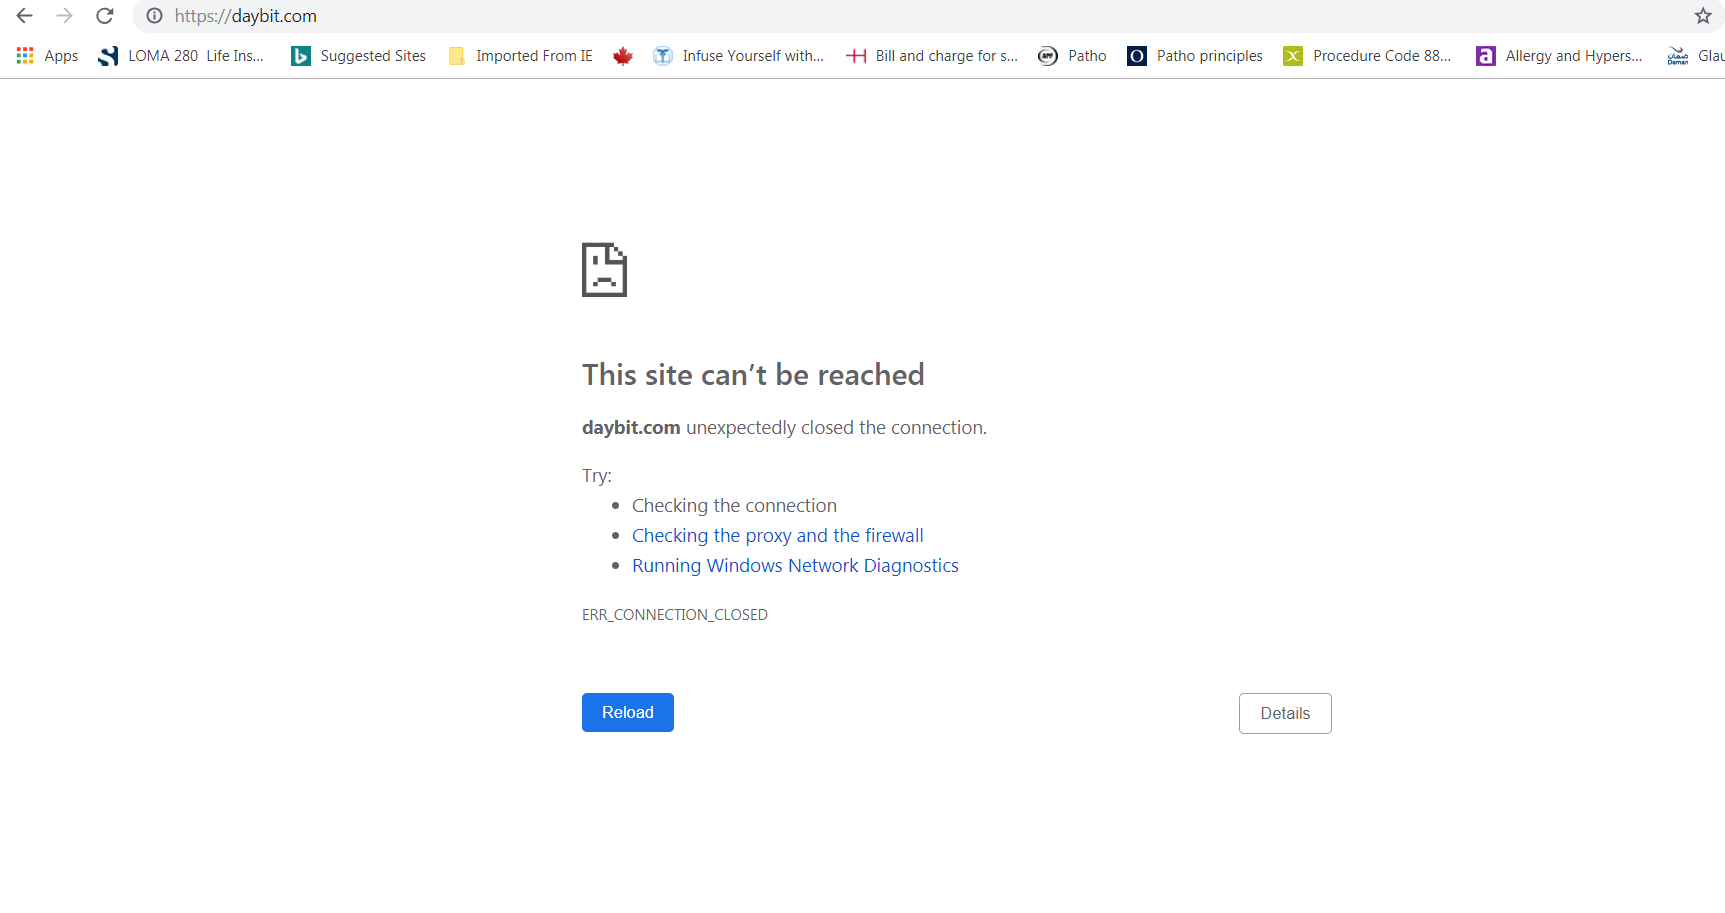The height and width of the screenshot is (913, 1725).
Task: Reload the page using toolbar refresh icon
Action: (x=105, y=16)
